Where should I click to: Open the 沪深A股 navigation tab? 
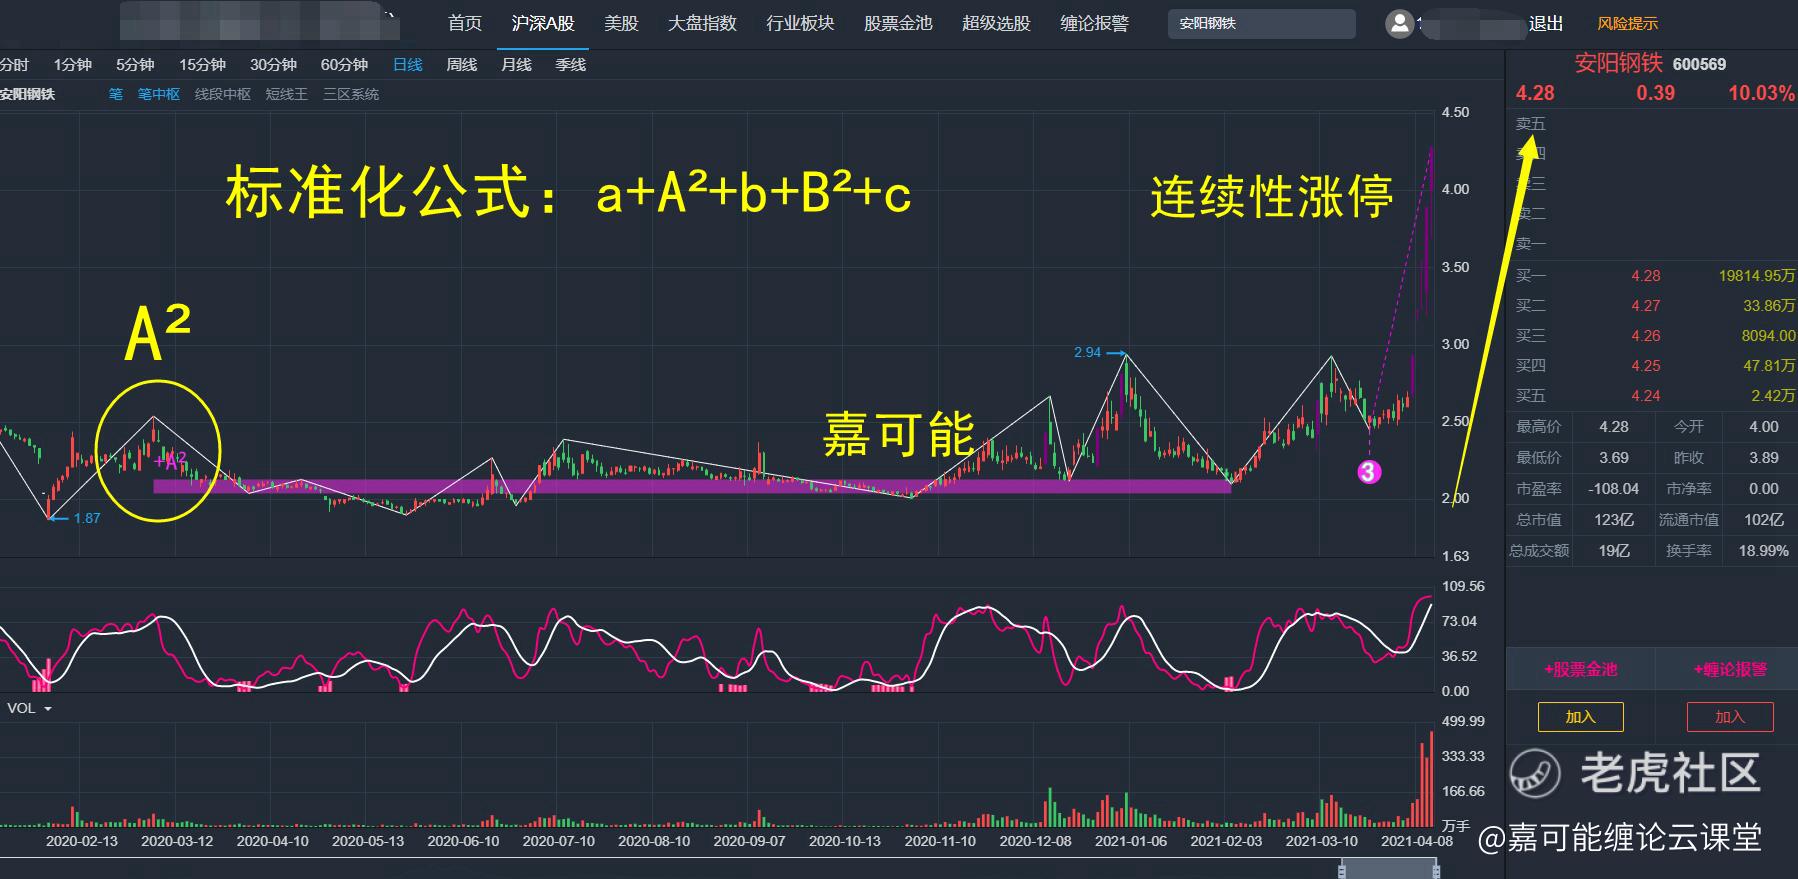pyautogui.click(x=543, y=23)
